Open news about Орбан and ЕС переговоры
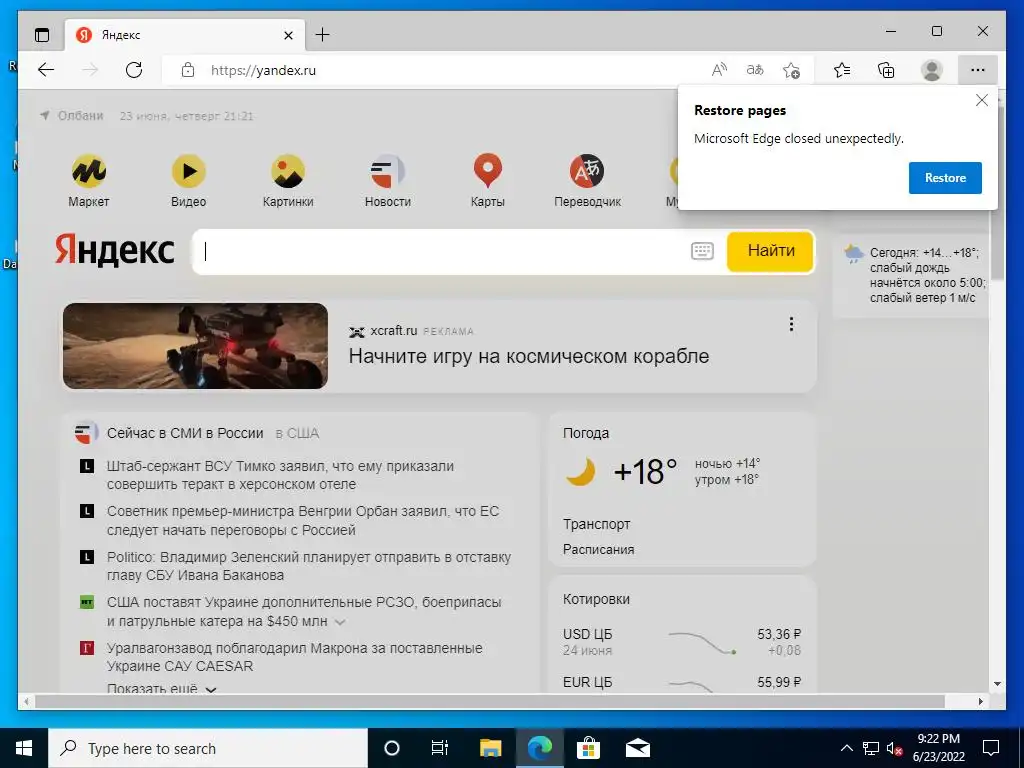 (x=302, y=520)
